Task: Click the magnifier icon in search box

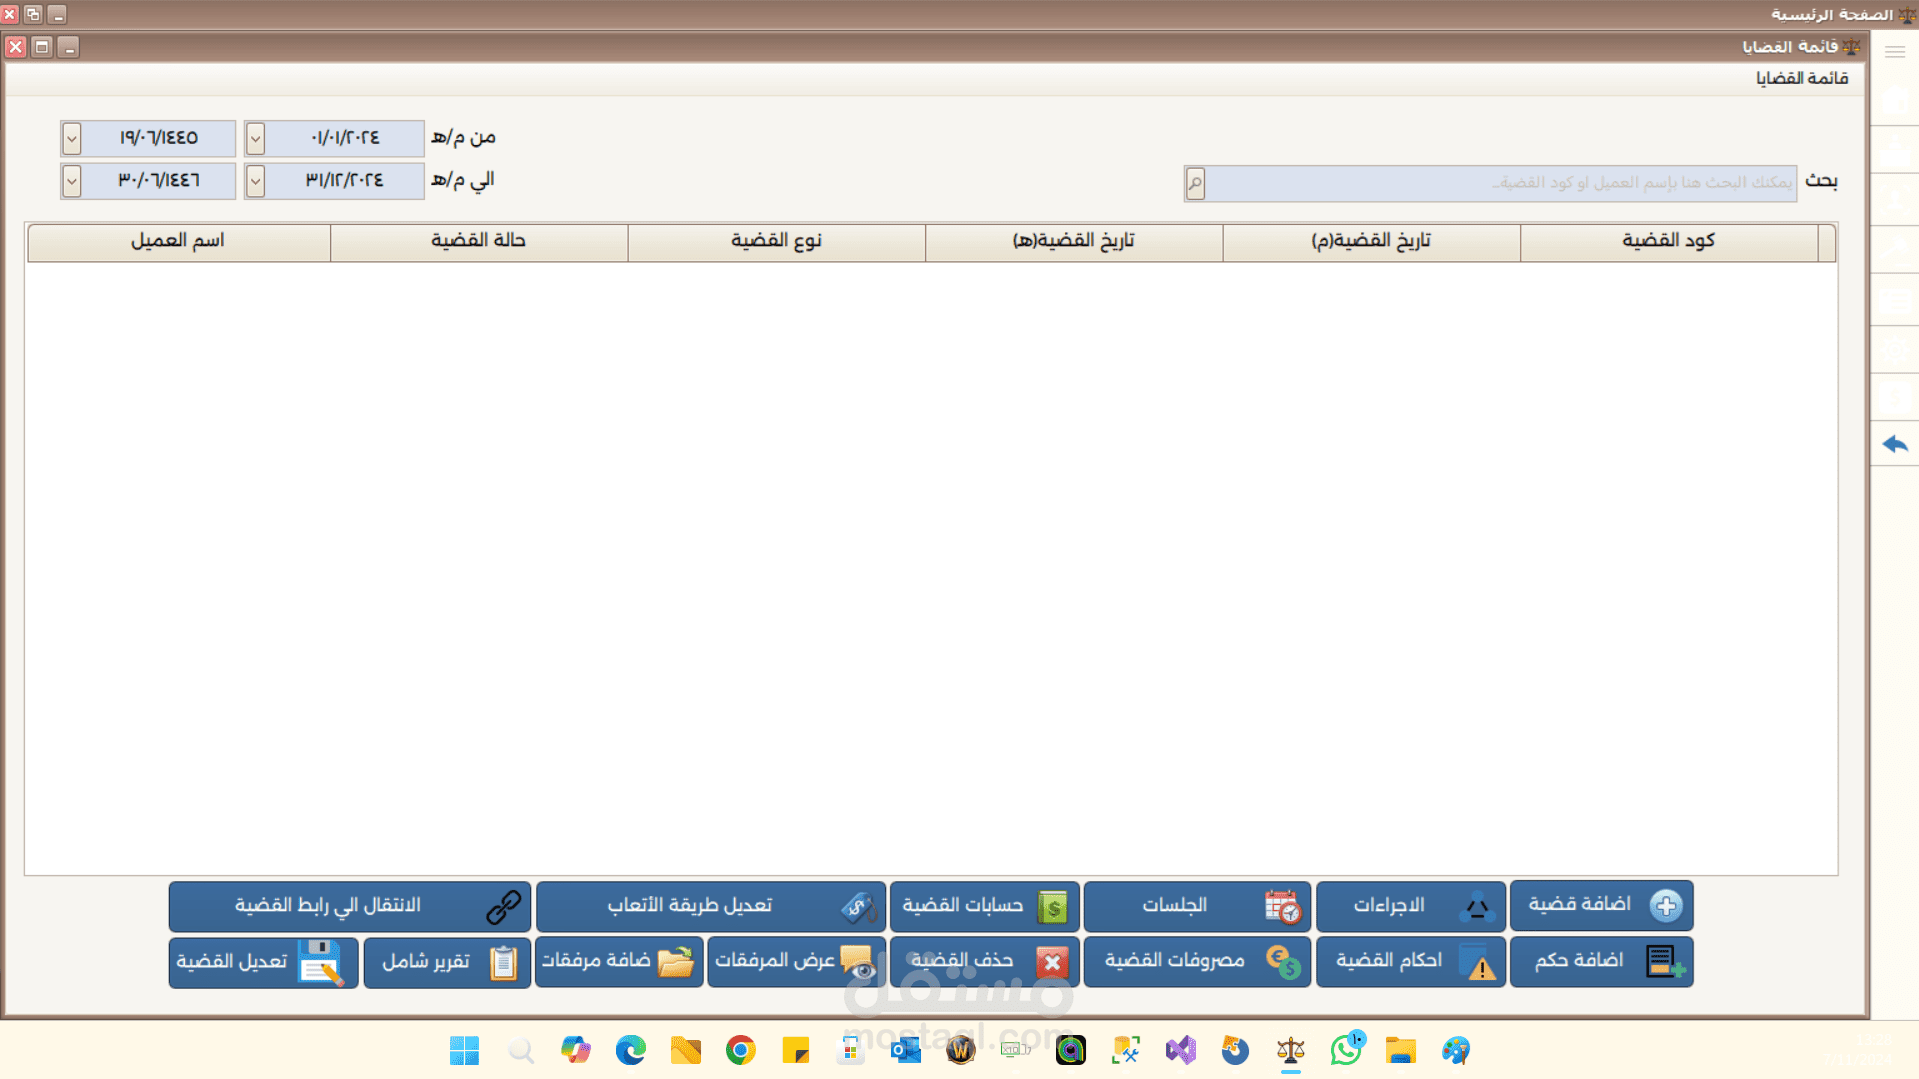Action: (1195, 183)
